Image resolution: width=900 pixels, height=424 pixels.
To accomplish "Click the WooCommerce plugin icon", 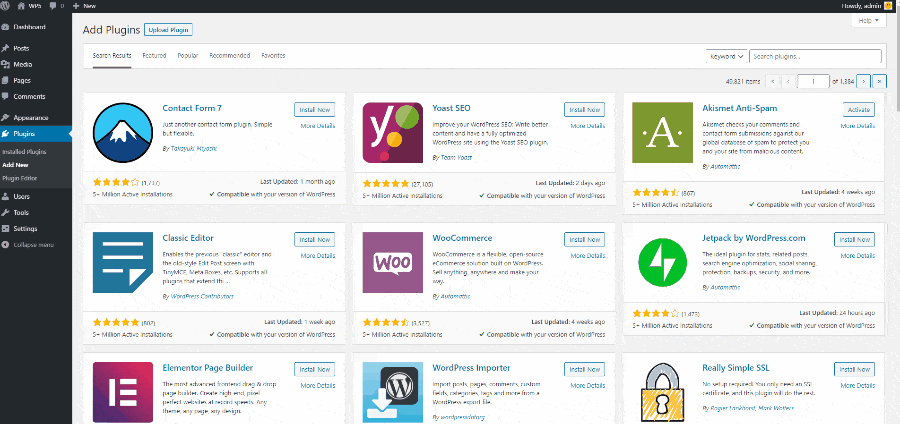I will (393, 263).
